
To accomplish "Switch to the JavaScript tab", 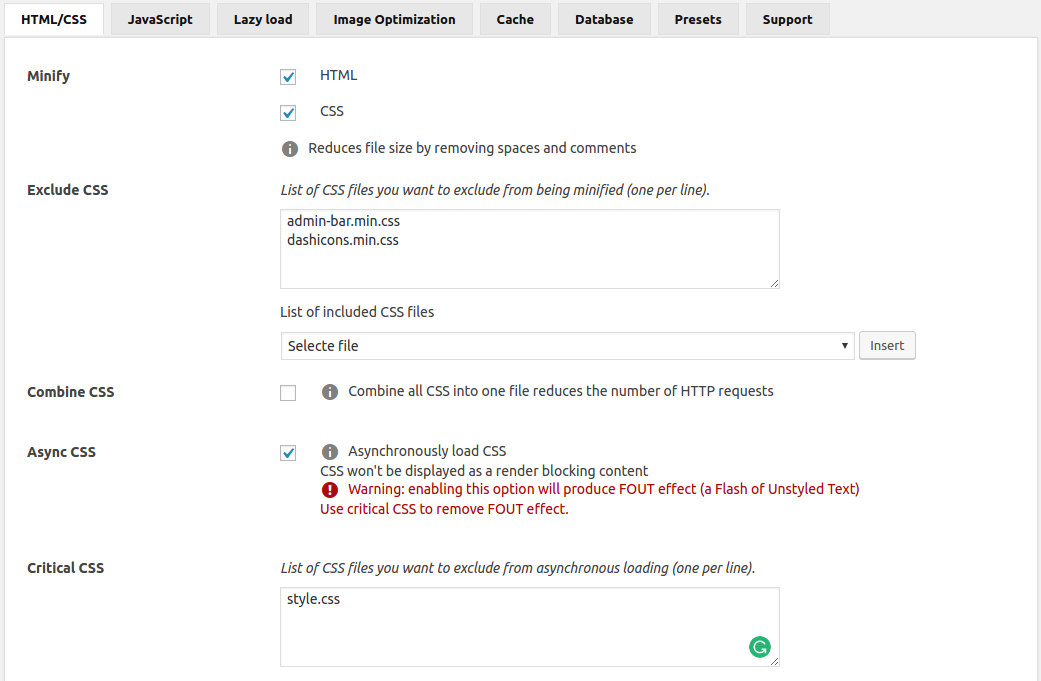I will pyautogui.click(x=160, y=19).
